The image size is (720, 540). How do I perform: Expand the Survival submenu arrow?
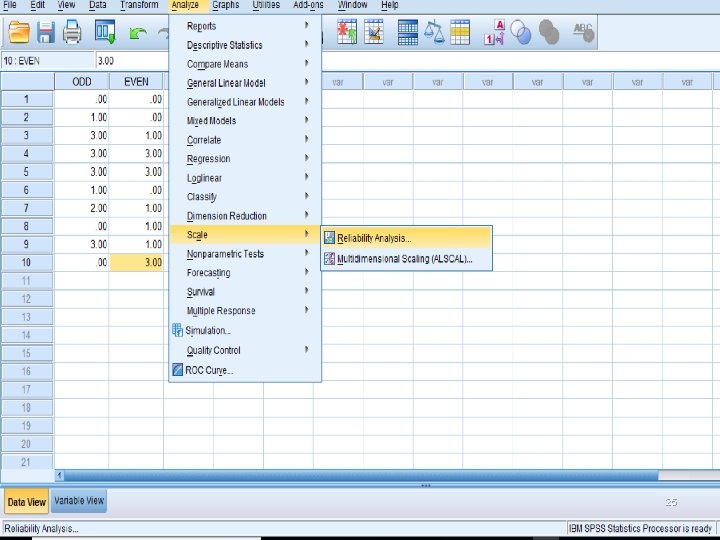tap(306, 291)
